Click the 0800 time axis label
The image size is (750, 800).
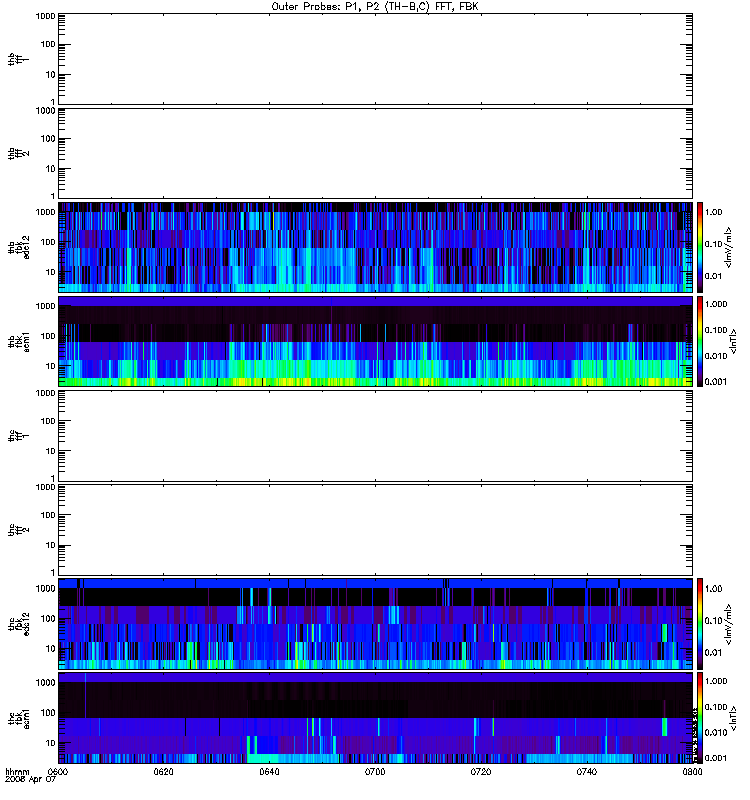pyautogui.click(x=692, y=771)
